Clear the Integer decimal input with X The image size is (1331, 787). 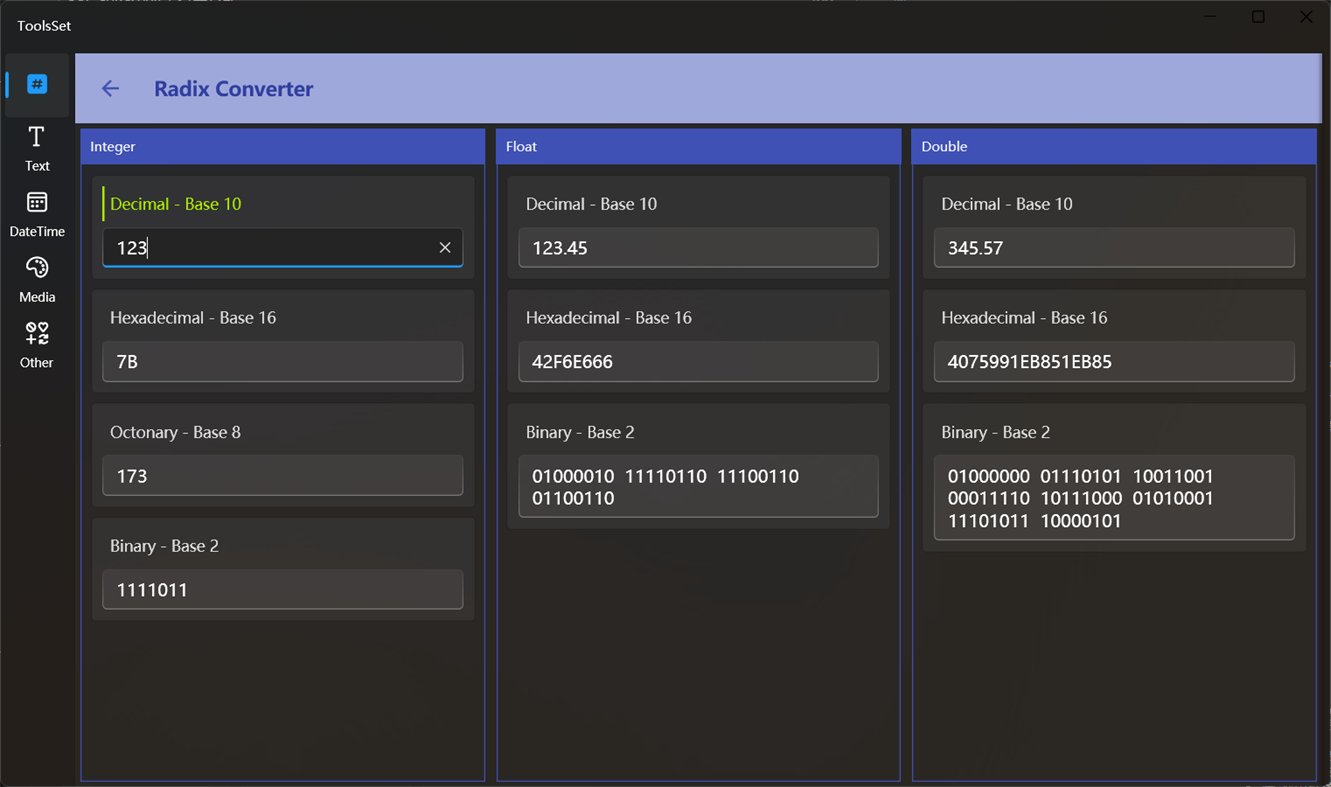click(445, 248)
